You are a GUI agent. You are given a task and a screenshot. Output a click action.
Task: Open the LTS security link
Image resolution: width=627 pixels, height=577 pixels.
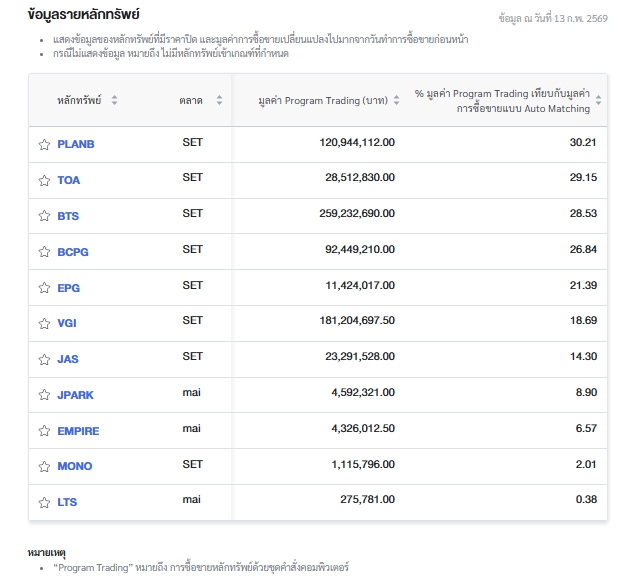(x=67, y=502)
